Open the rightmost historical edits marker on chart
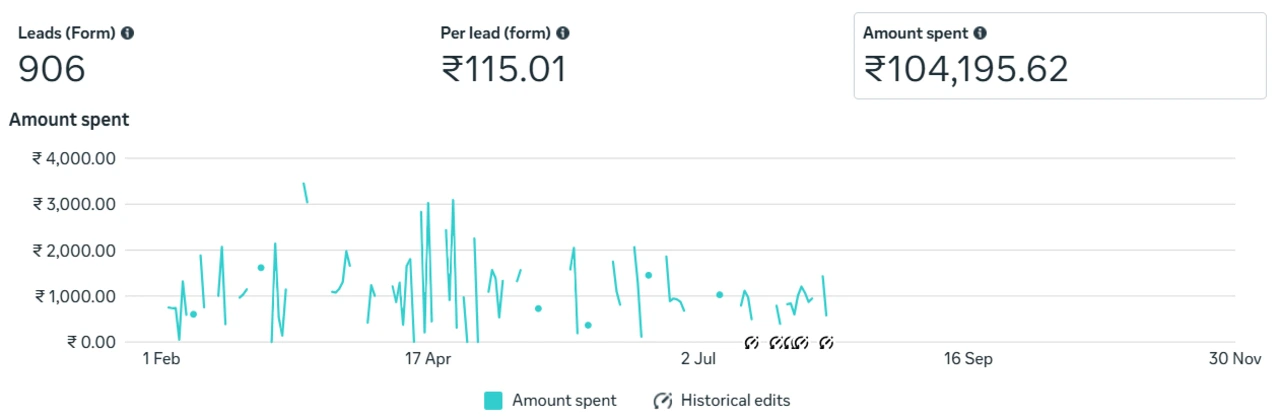 coord(826,343)
